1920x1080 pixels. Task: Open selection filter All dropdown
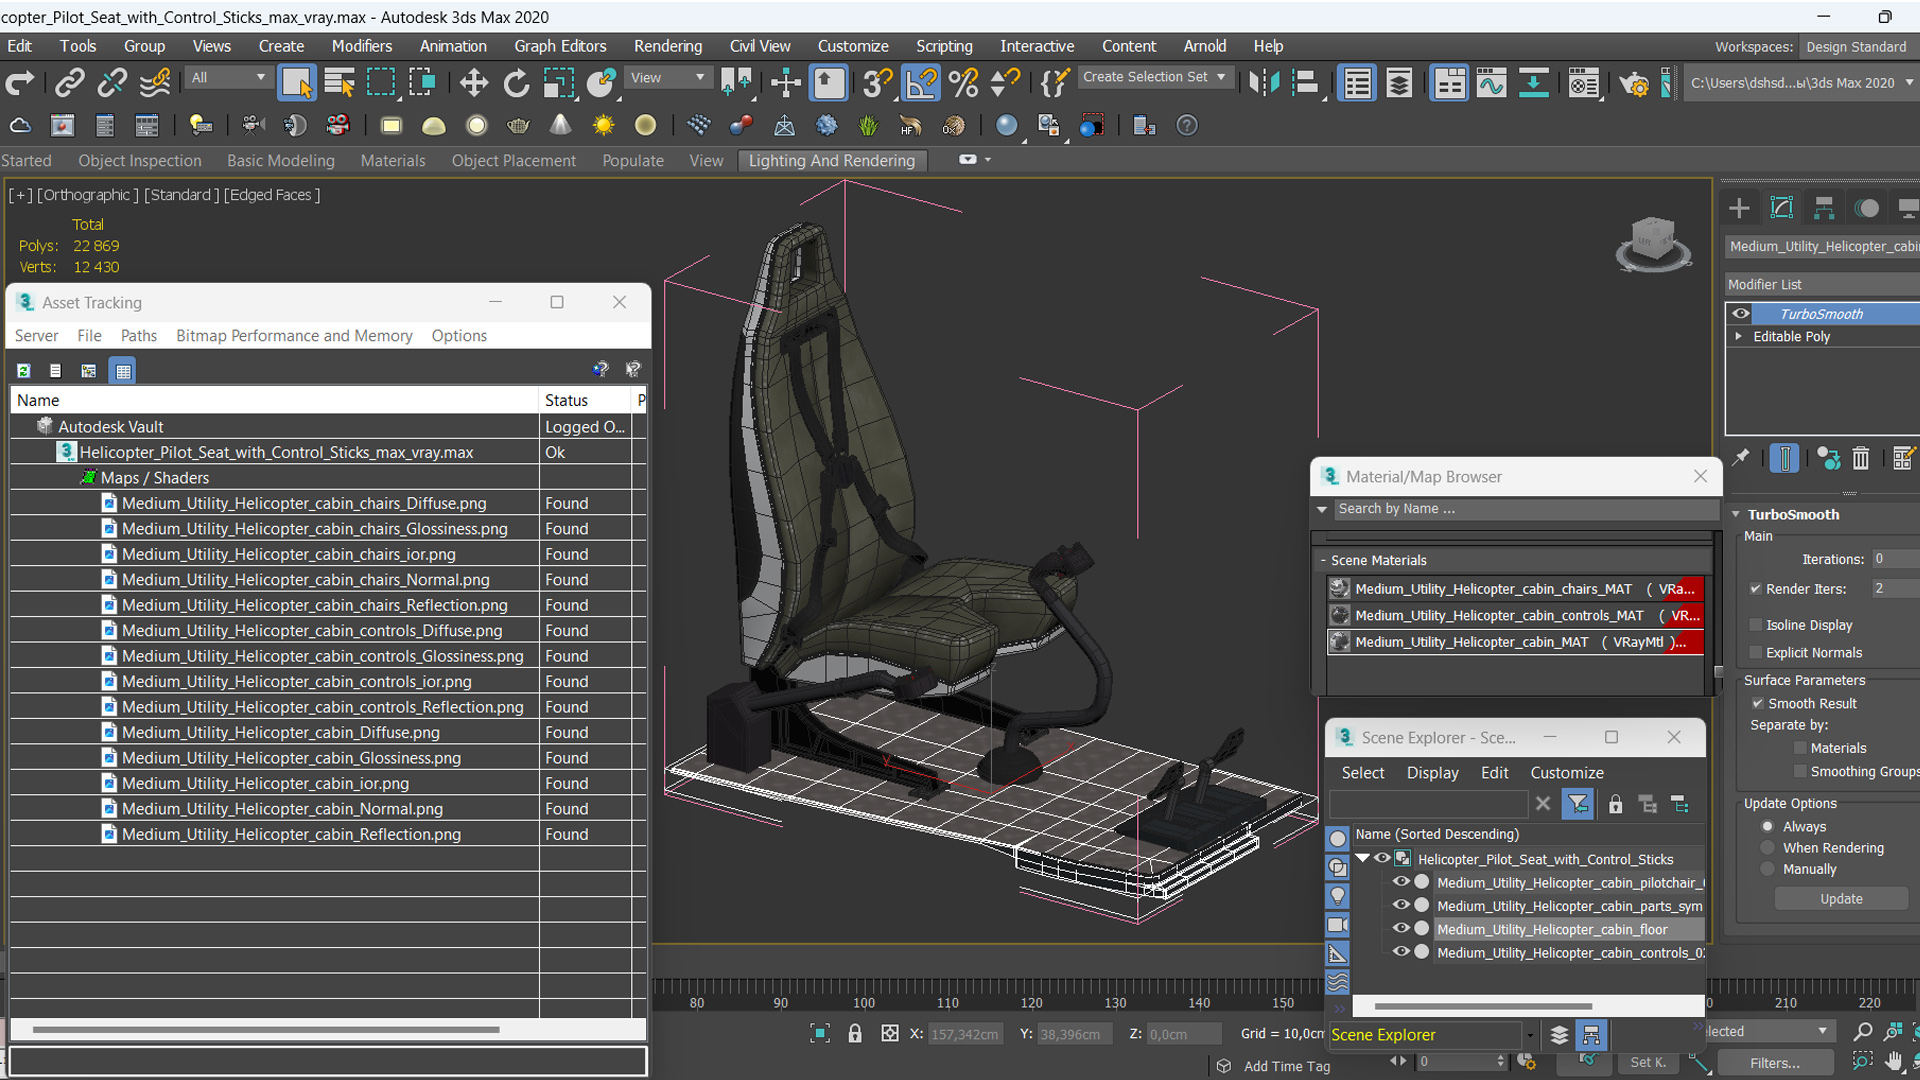pos(229,77)
